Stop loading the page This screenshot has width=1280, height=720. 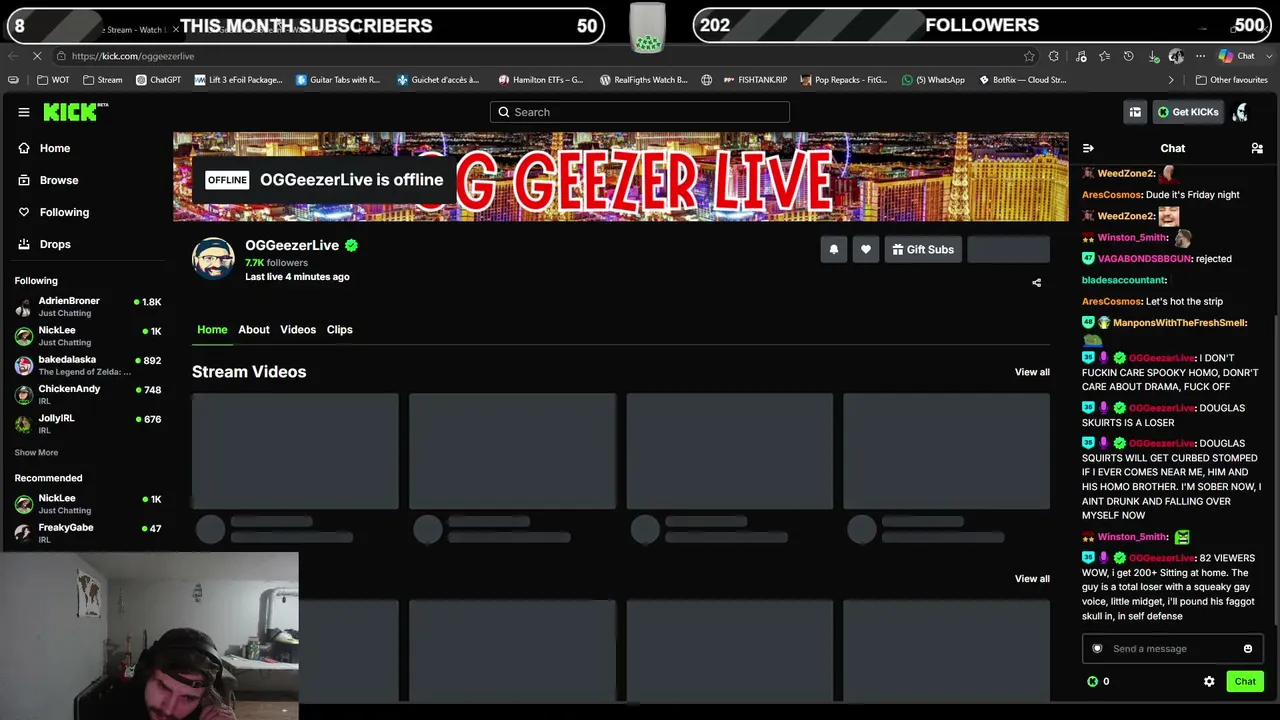click(38, 56)
